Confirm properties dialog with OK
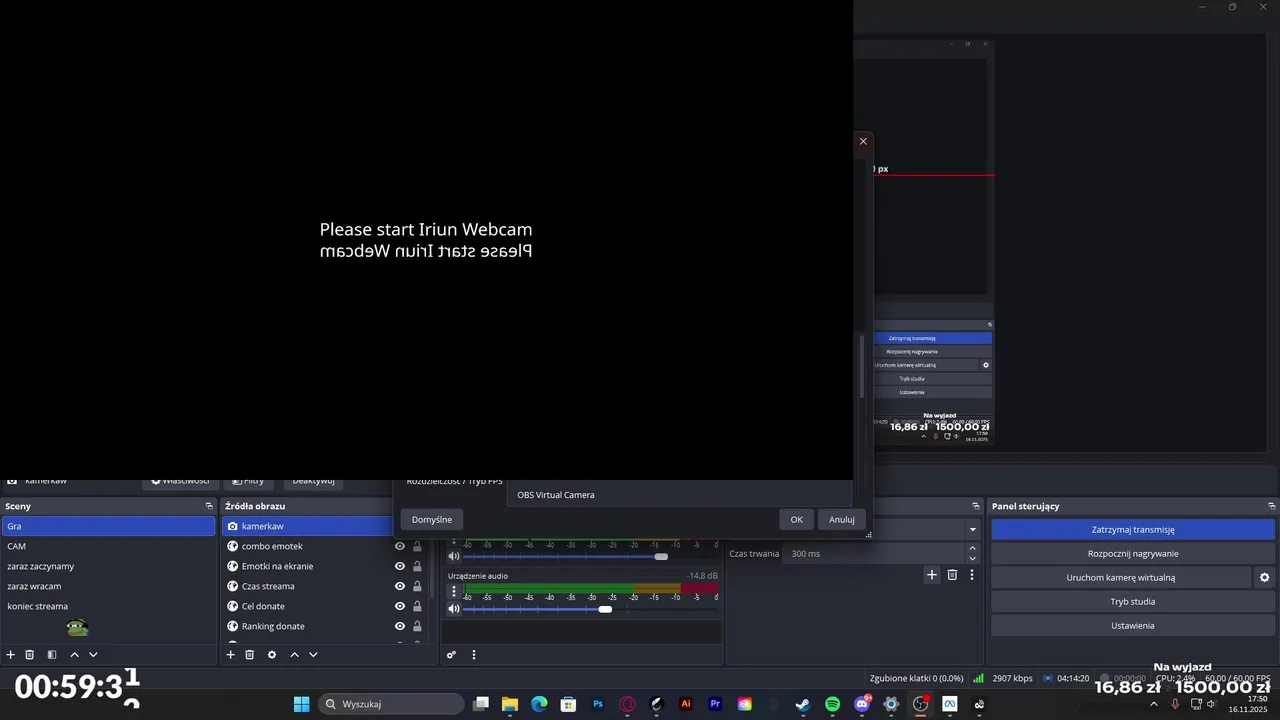Screen dimensions: 1280x720 [x=796, y=519]
